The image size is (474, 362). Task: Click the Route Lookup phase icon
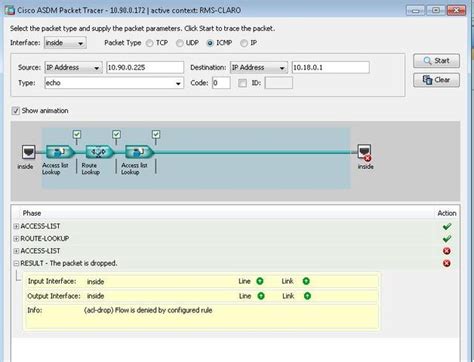pos(99,152)
